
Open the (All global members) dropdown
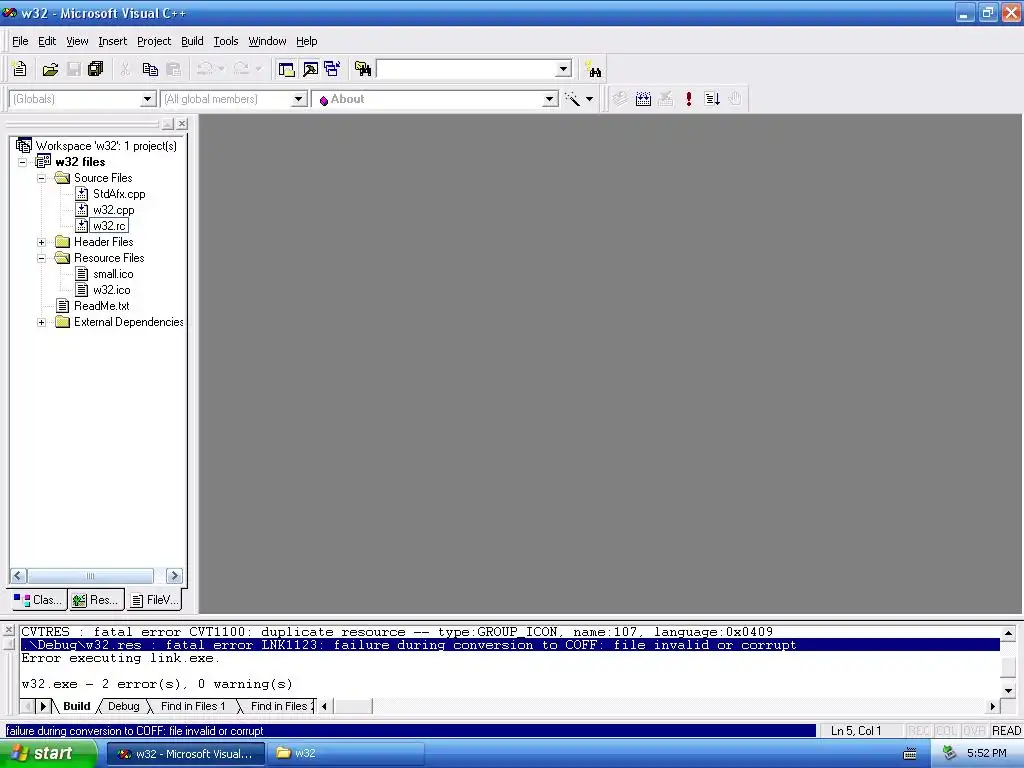(298, 99)
